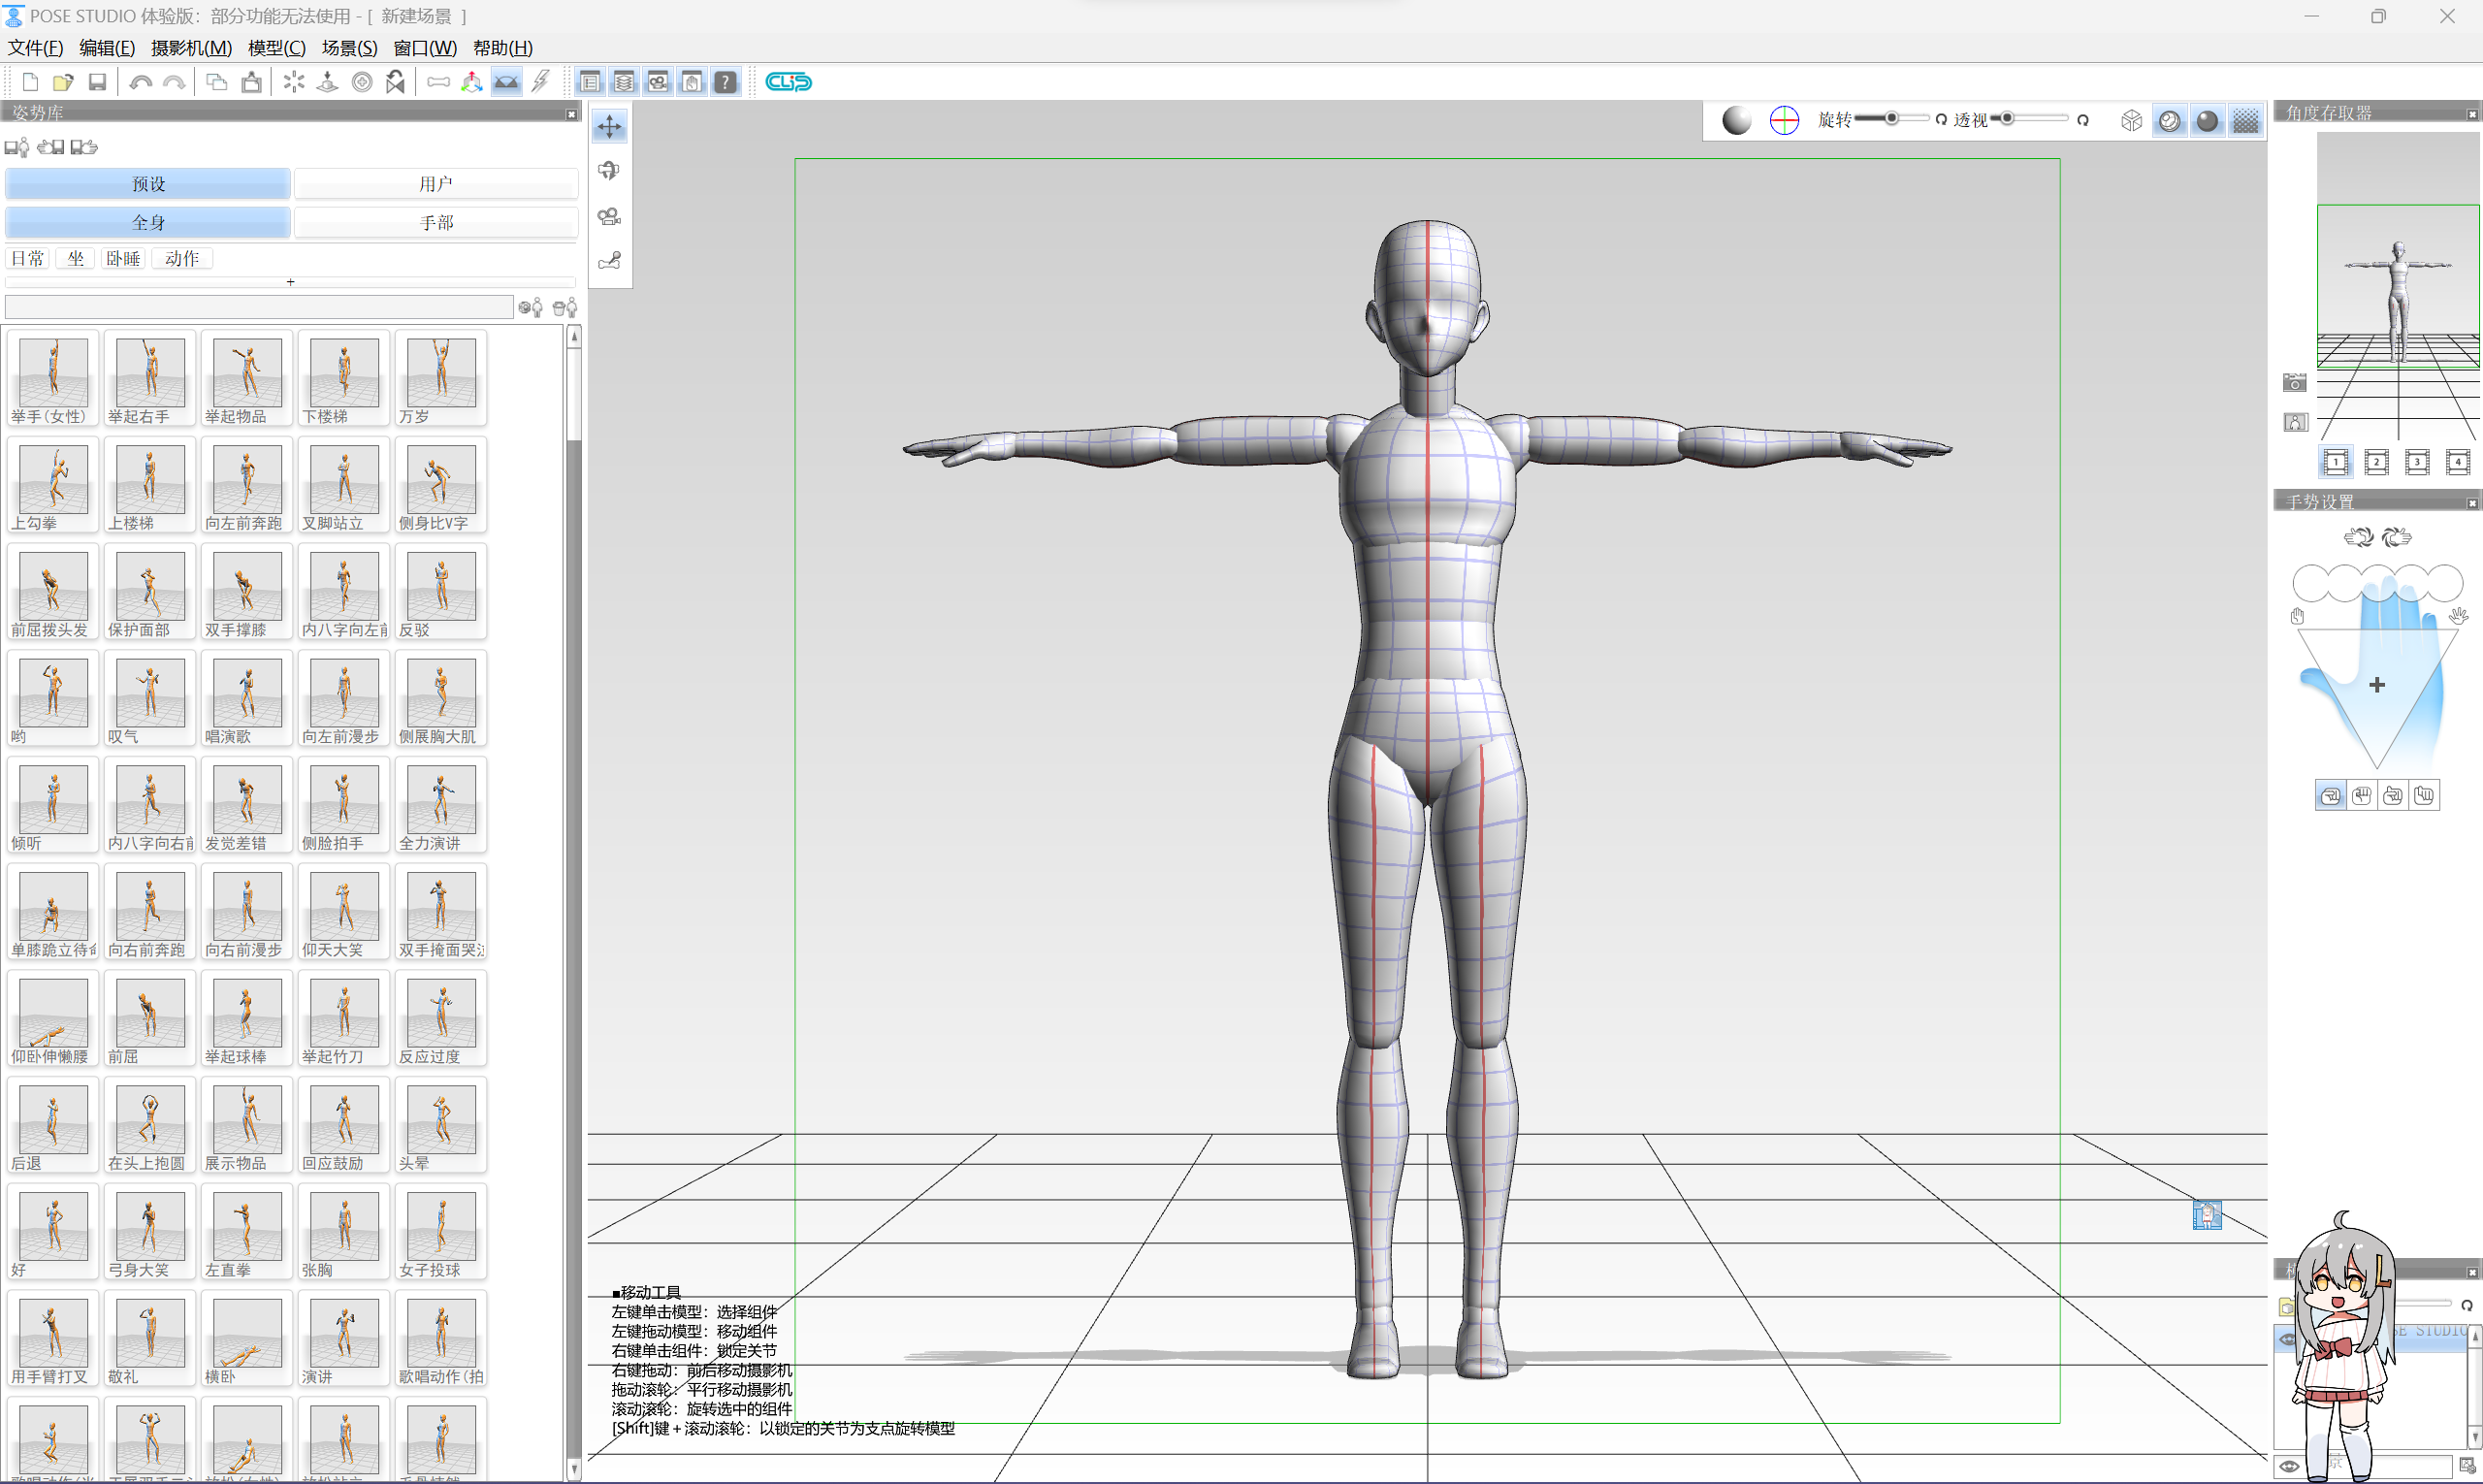Click the right hand rotate icon

[x=2397, y=538]
